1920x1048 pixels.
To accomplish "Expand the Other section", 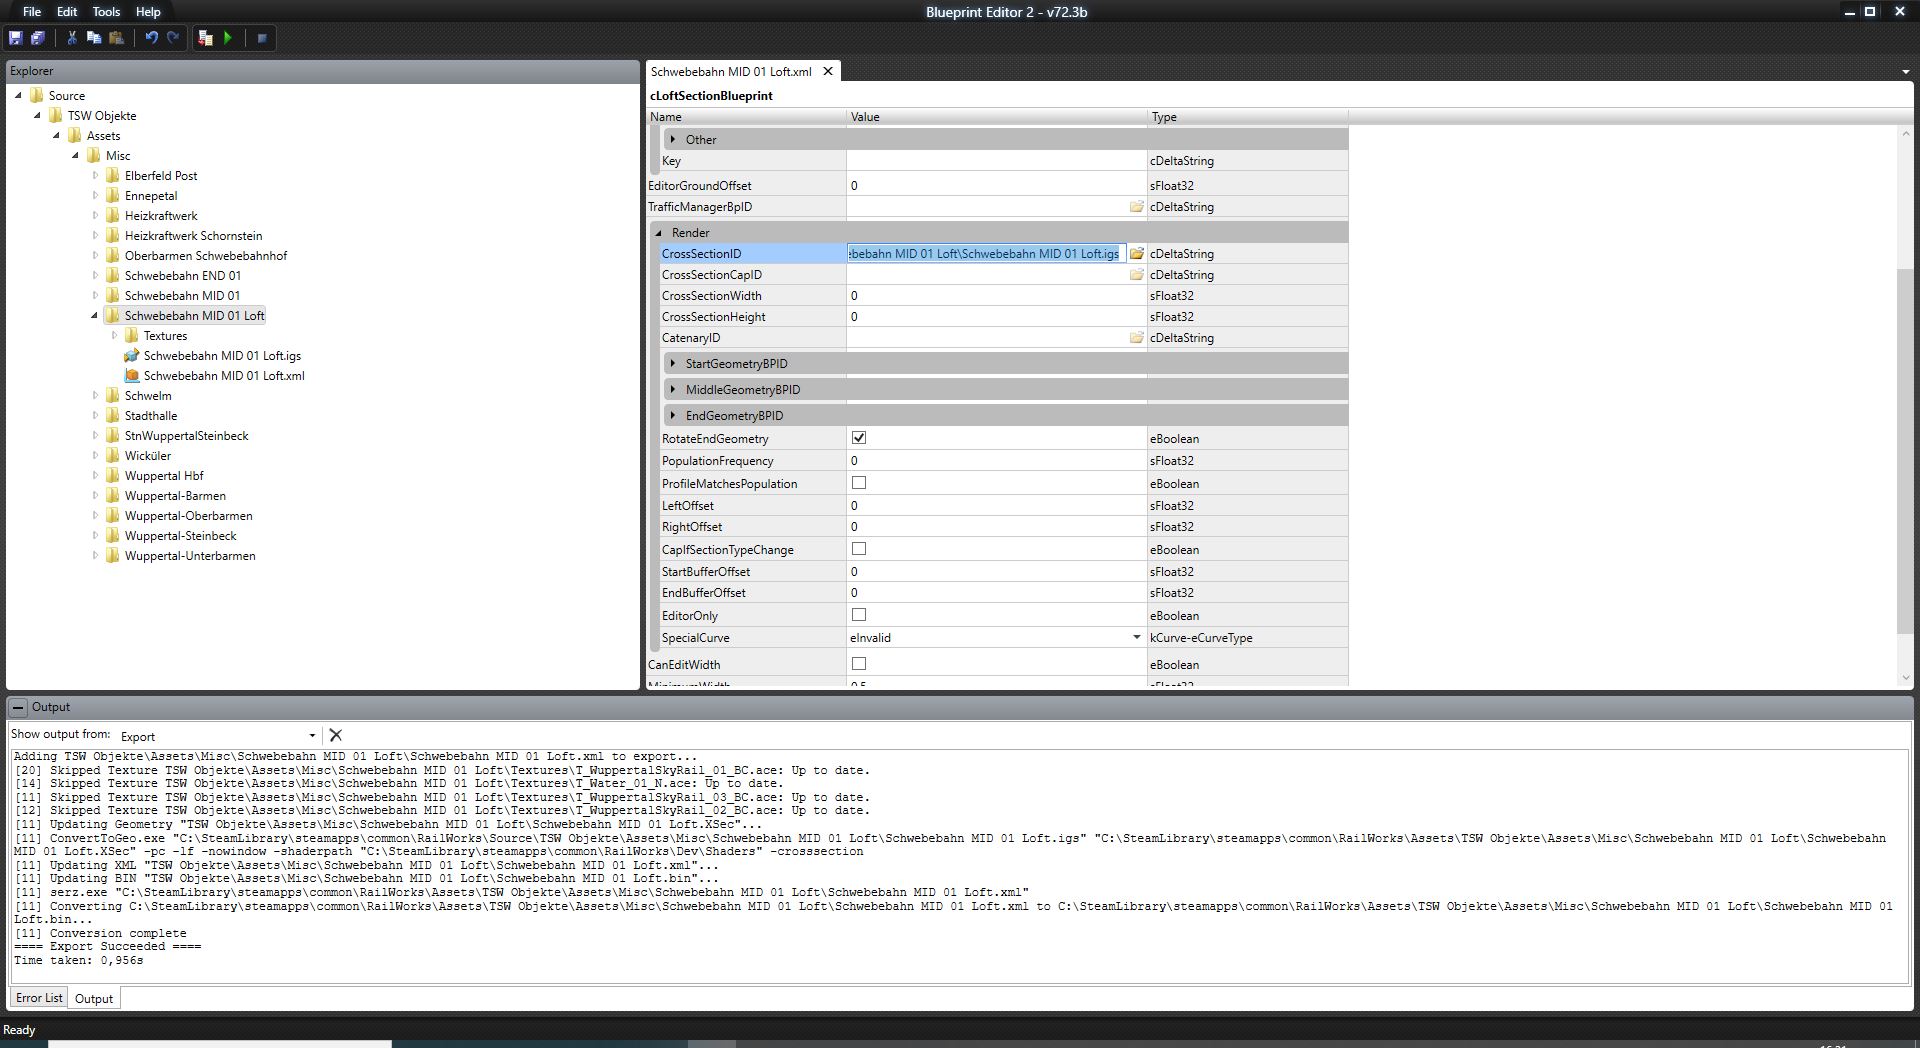I will pyautogui.click(x=674, y=140).
